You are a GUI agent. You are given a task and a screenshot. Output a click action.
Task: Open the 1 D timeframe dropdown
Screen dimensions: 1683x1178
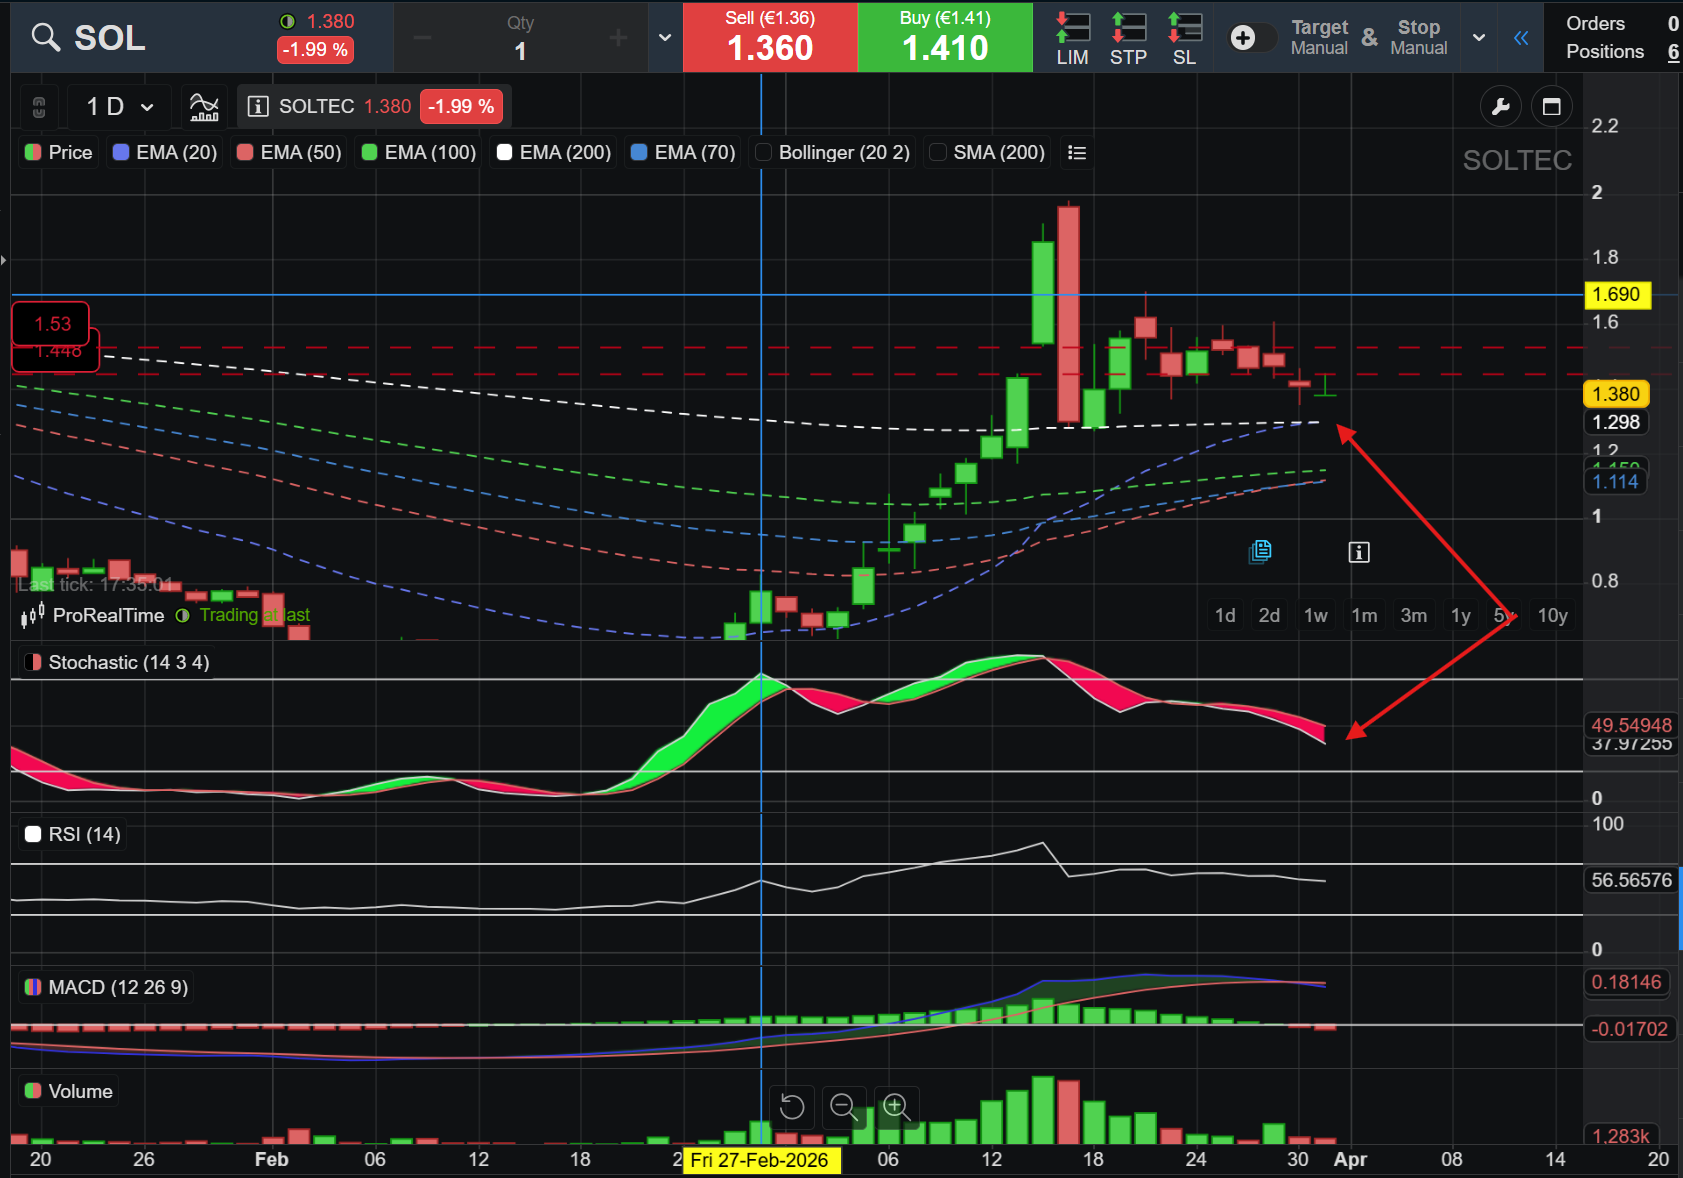[x=120, y=107]
